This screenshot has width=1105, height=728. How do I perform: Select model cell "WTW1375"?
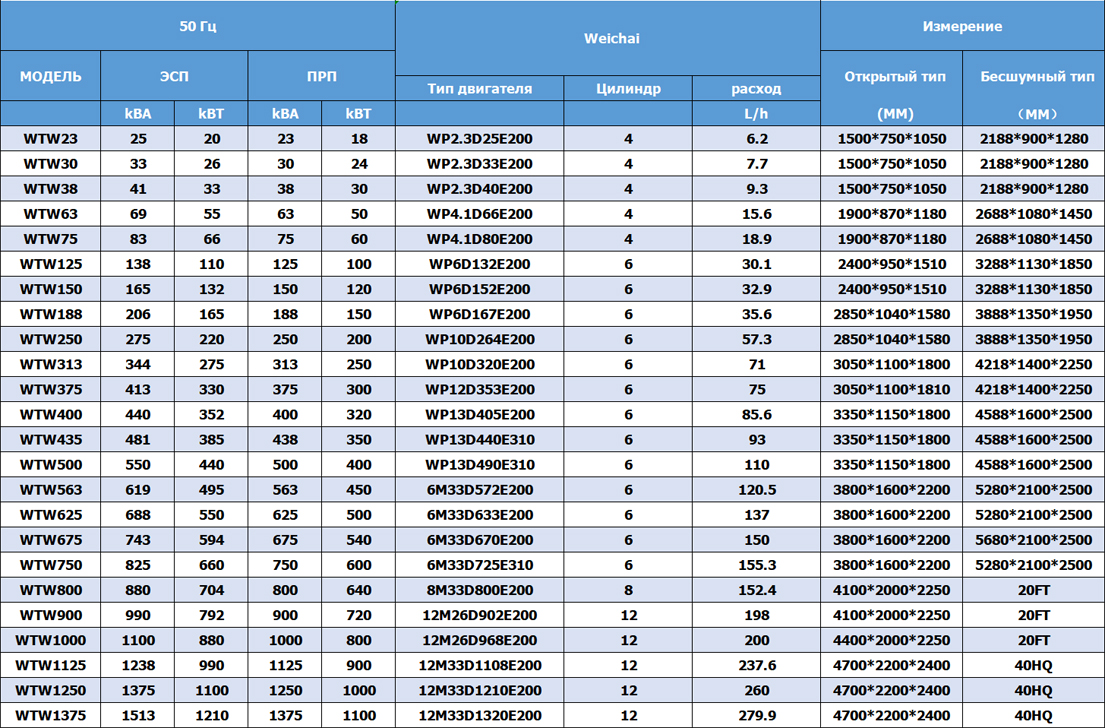point(51,716)
